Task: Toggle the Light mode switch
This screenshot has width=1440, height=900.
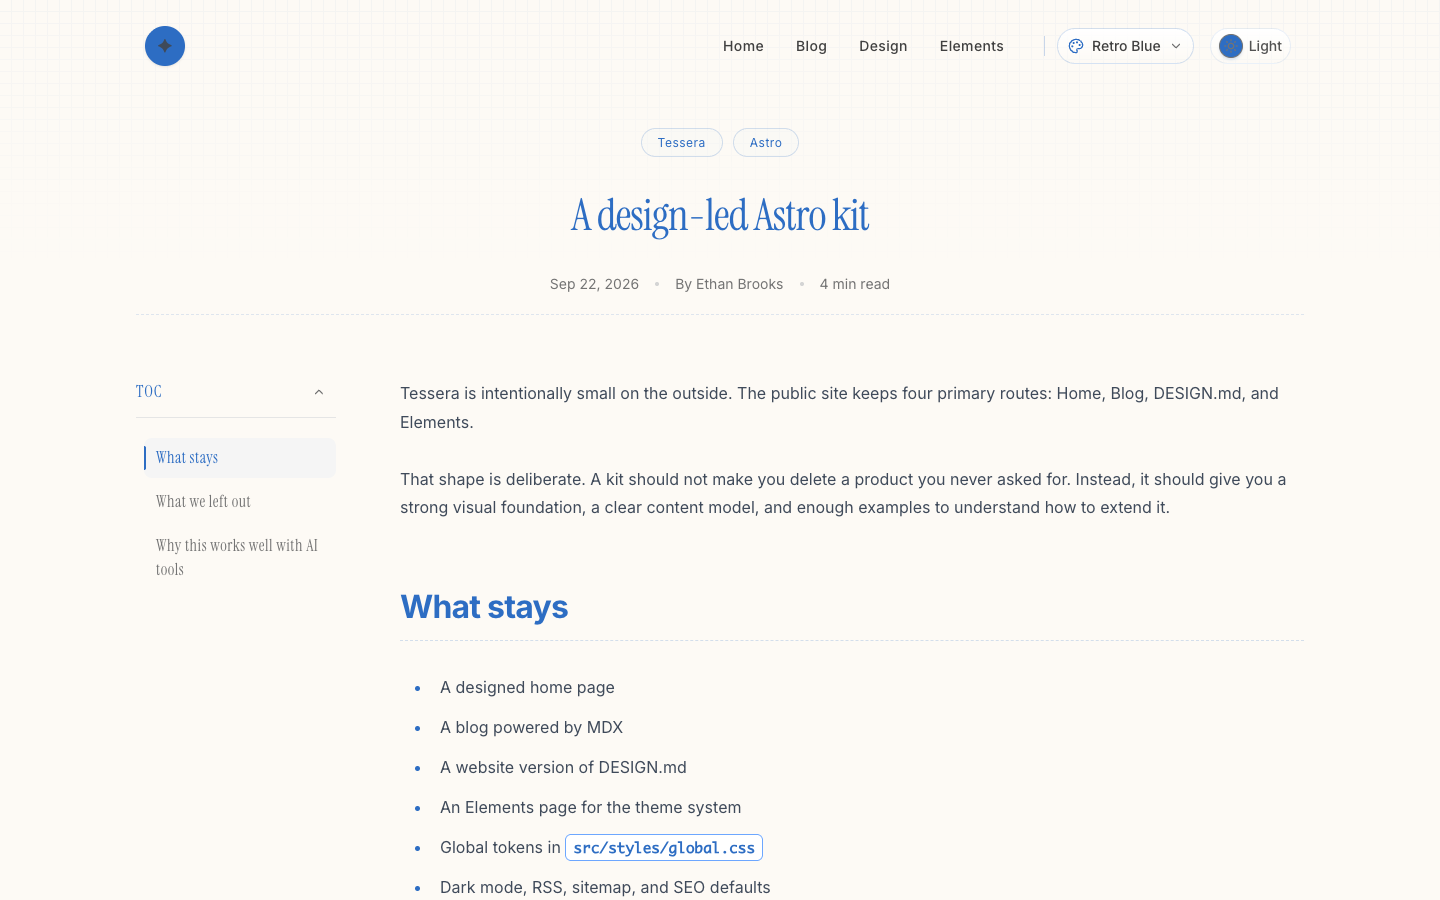Action: click(1250, 46)
